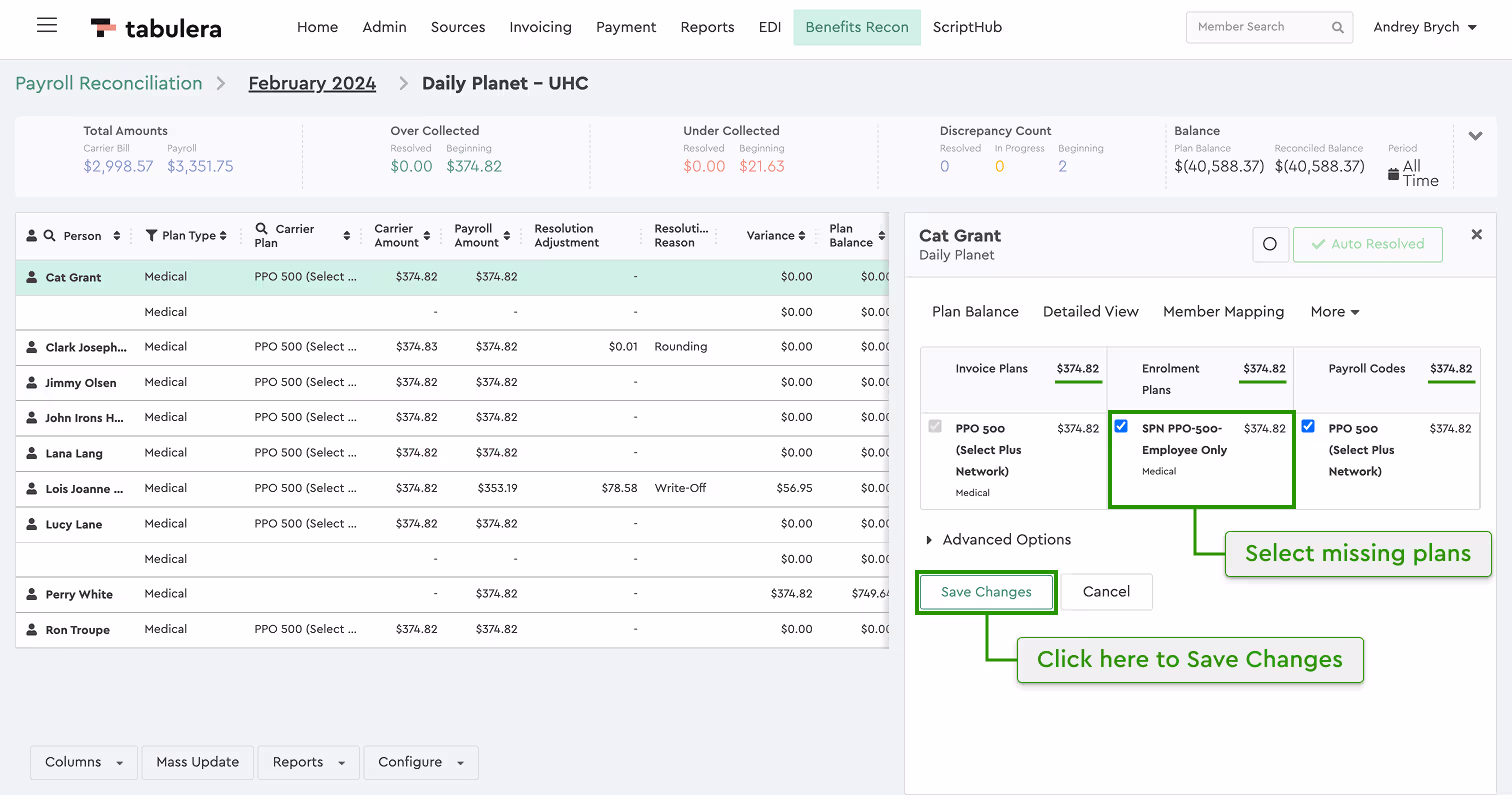Open Admin menu
1512x800 pixels.
pos(384,27)
